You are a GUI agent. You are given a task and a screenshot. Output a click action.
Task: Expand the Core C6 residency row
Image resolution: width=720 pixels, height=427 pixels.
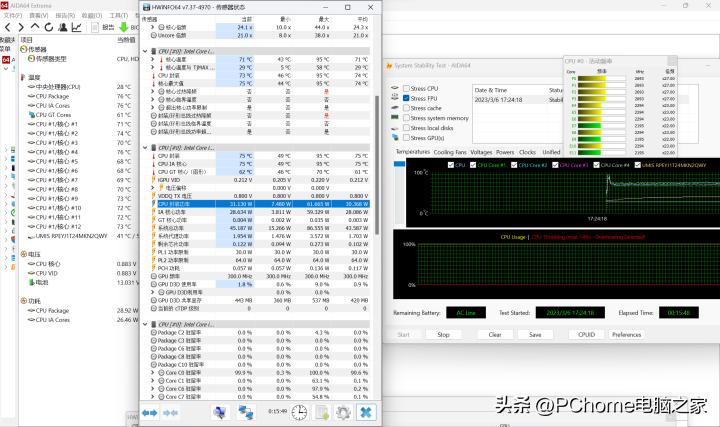pos(153,388)
